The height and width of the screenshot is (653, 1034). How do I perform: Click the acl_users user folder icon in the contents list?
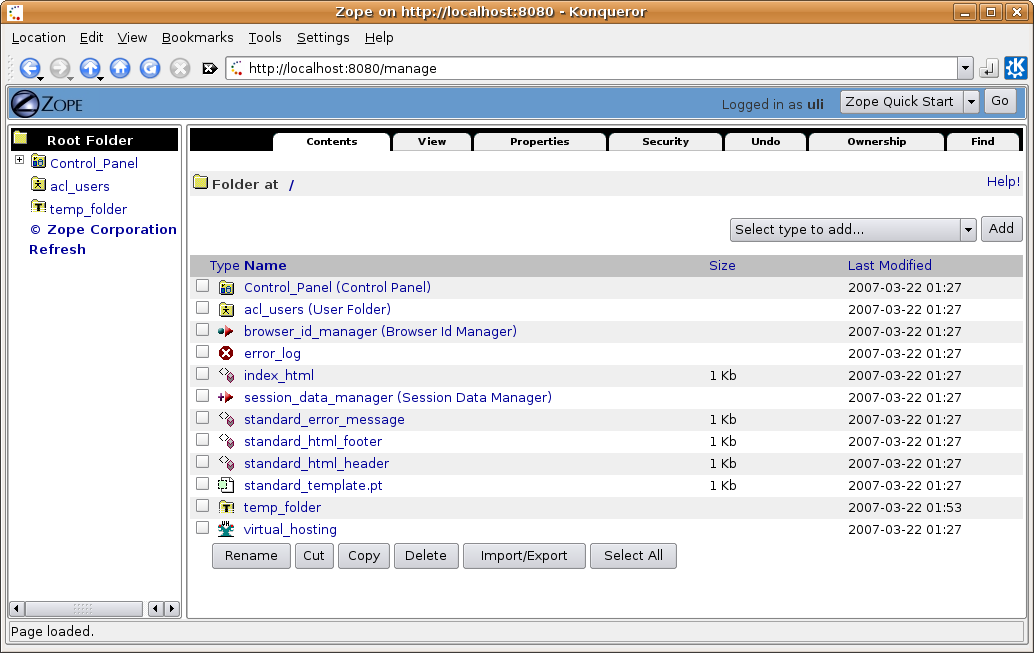[x=226, y=309]
